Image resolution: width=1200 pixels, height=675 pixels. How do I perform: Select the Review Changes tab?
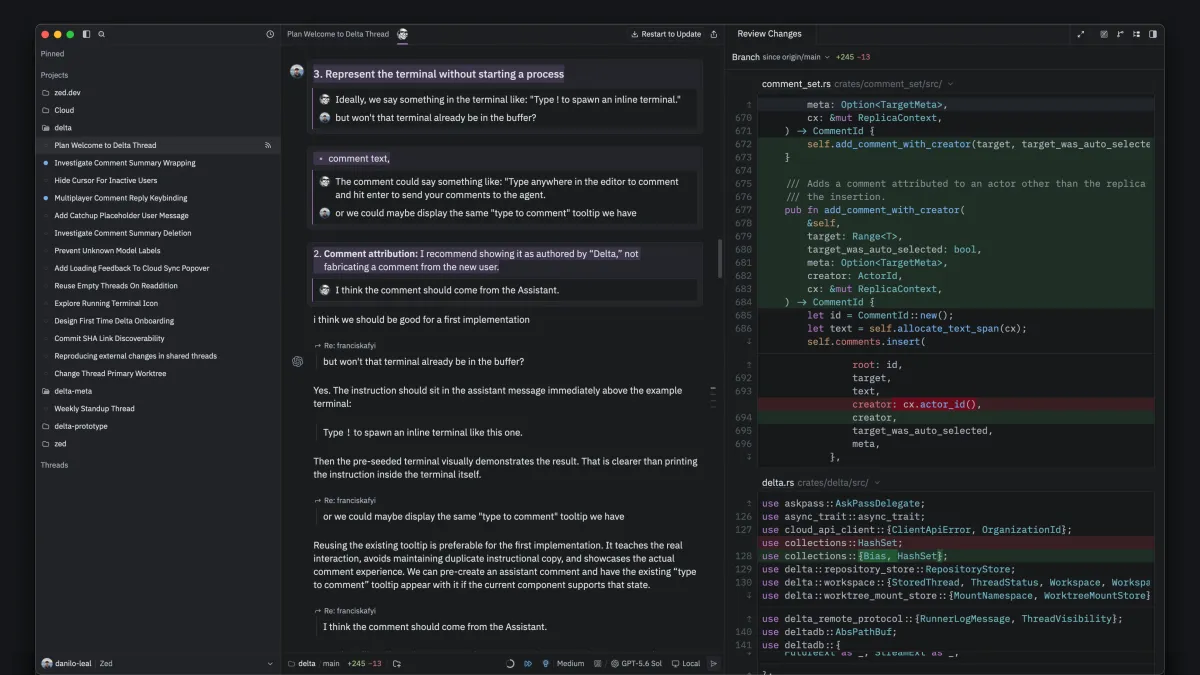click(769, 34)
